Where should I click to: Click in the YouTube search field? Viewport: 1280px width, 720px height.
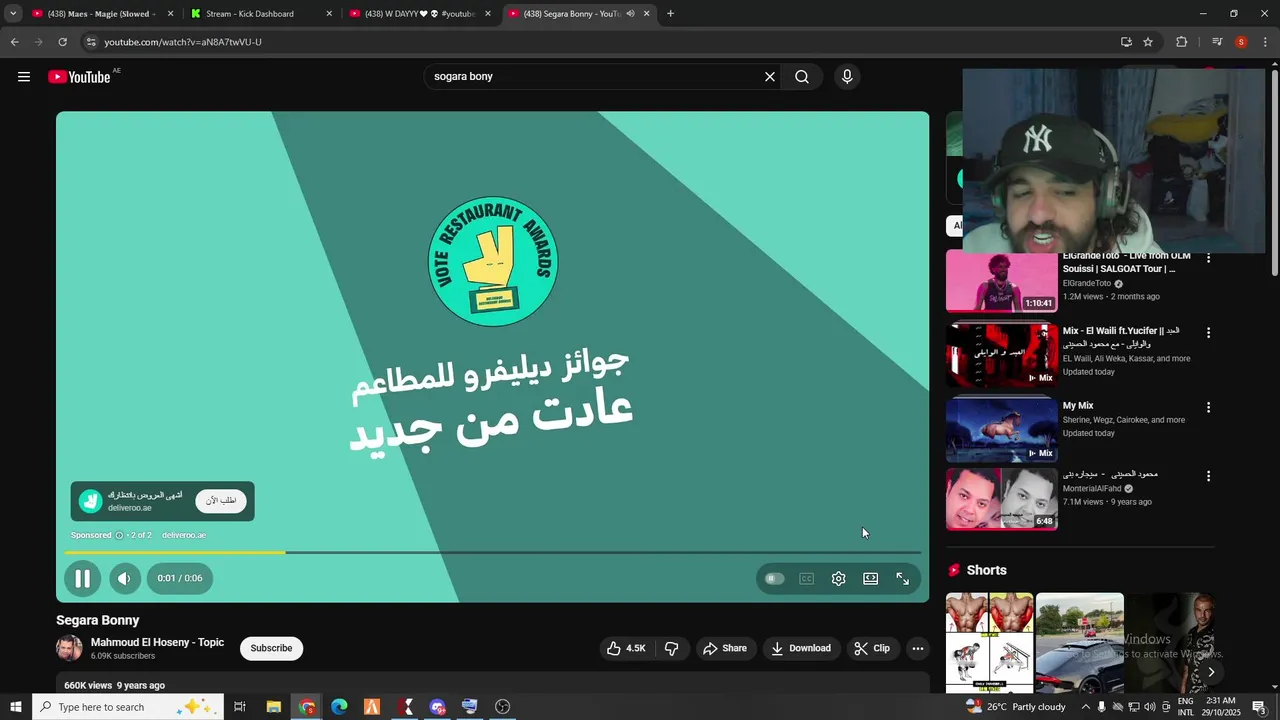595,77
